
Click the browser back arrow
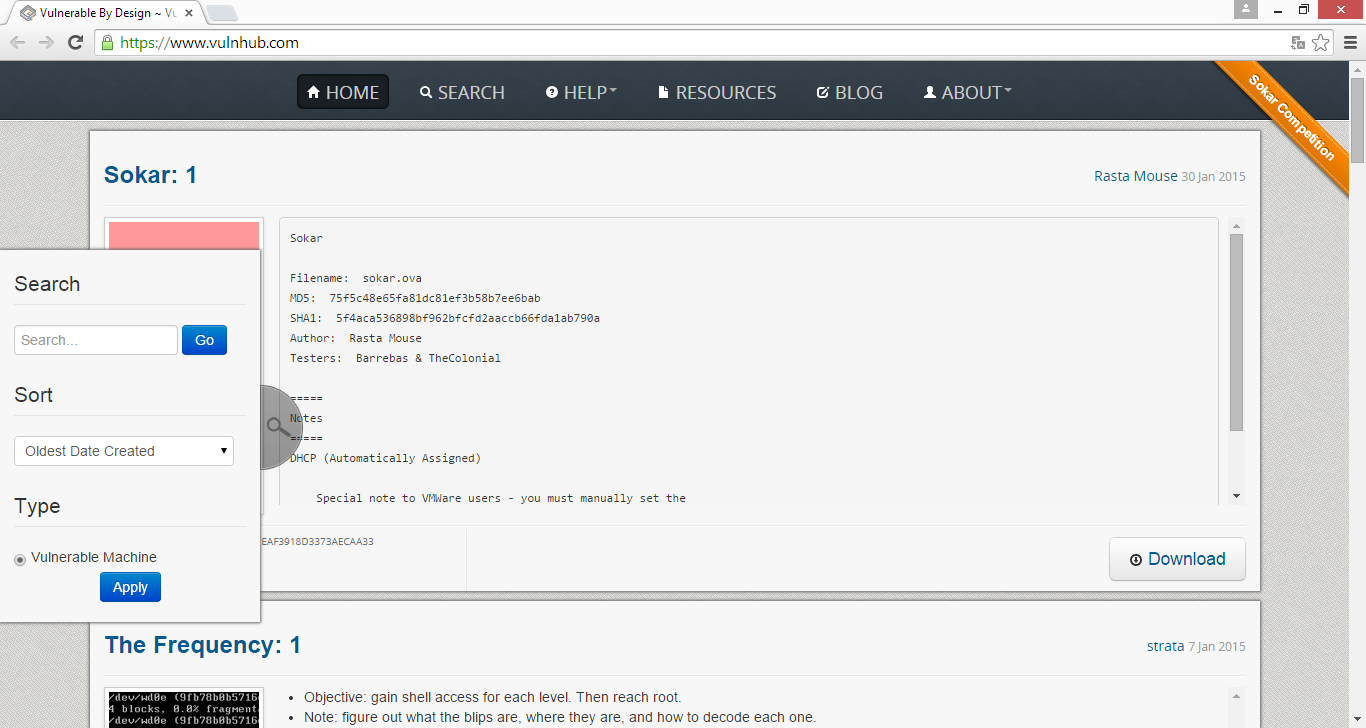pos(17,42)
